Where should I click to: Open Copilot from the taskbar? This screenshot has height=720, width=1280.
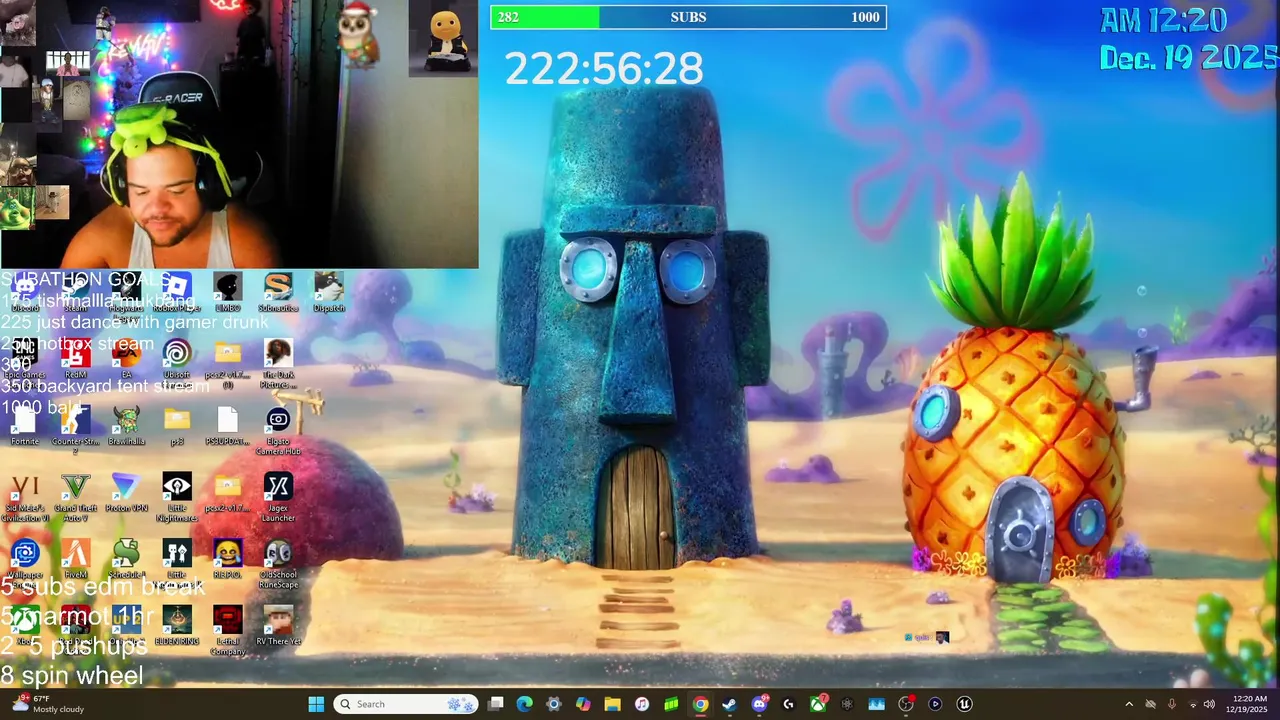tap(583, 704)
